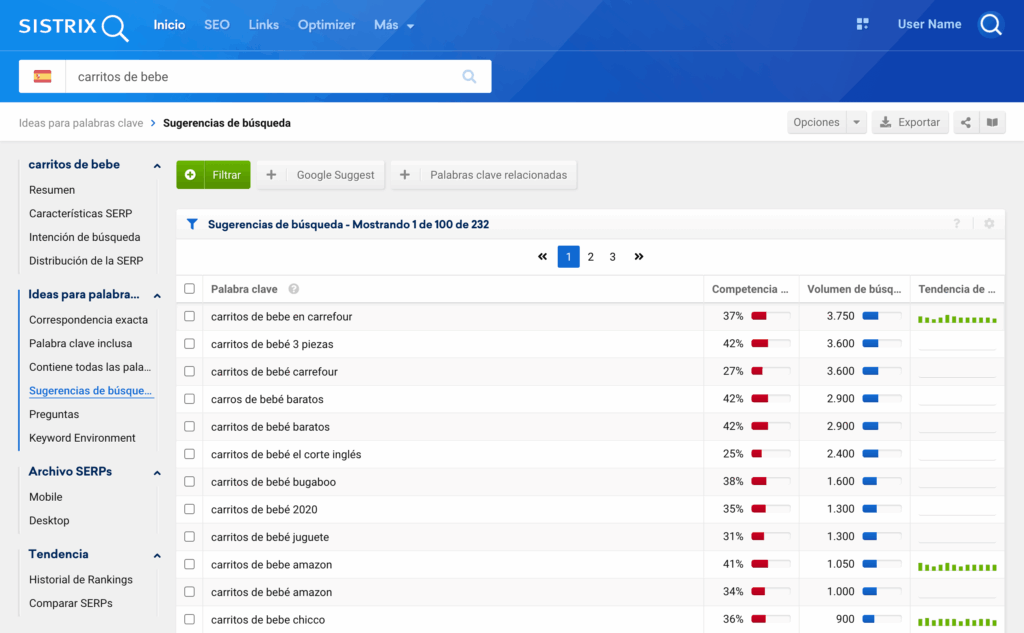
Task: Click the SISTRIX logo
Action: click(73, 26)
